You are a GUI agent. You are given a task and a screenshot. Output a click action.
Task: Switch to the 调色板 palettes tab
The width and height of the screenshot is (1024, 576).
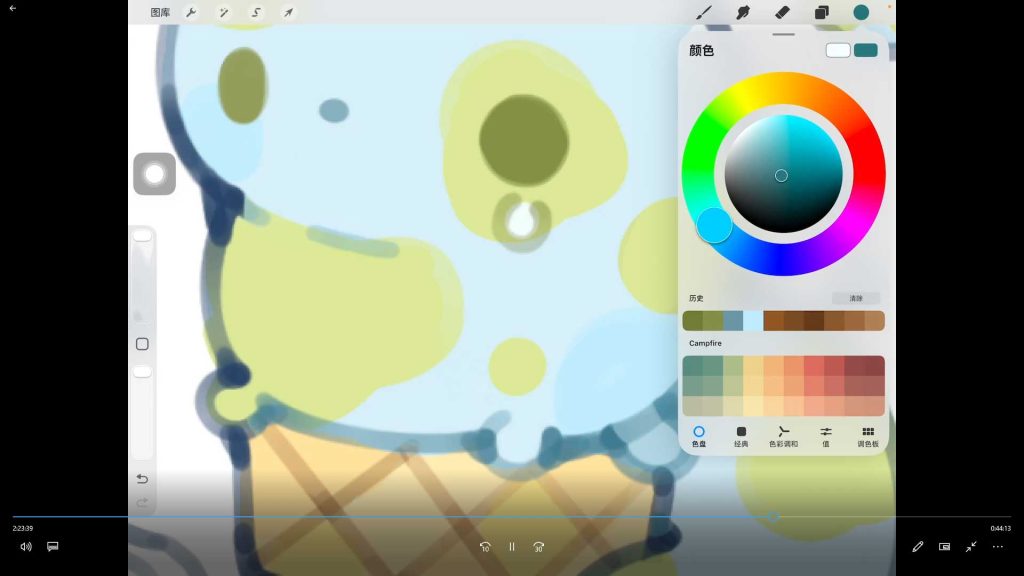point(868,436)
